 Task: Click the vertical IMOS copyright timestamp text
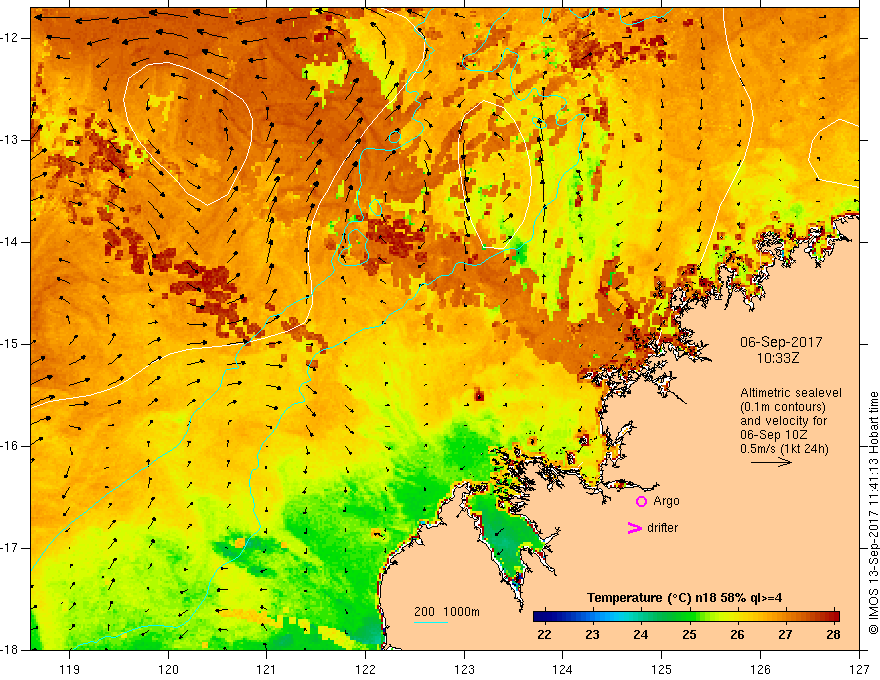(873, 513)
